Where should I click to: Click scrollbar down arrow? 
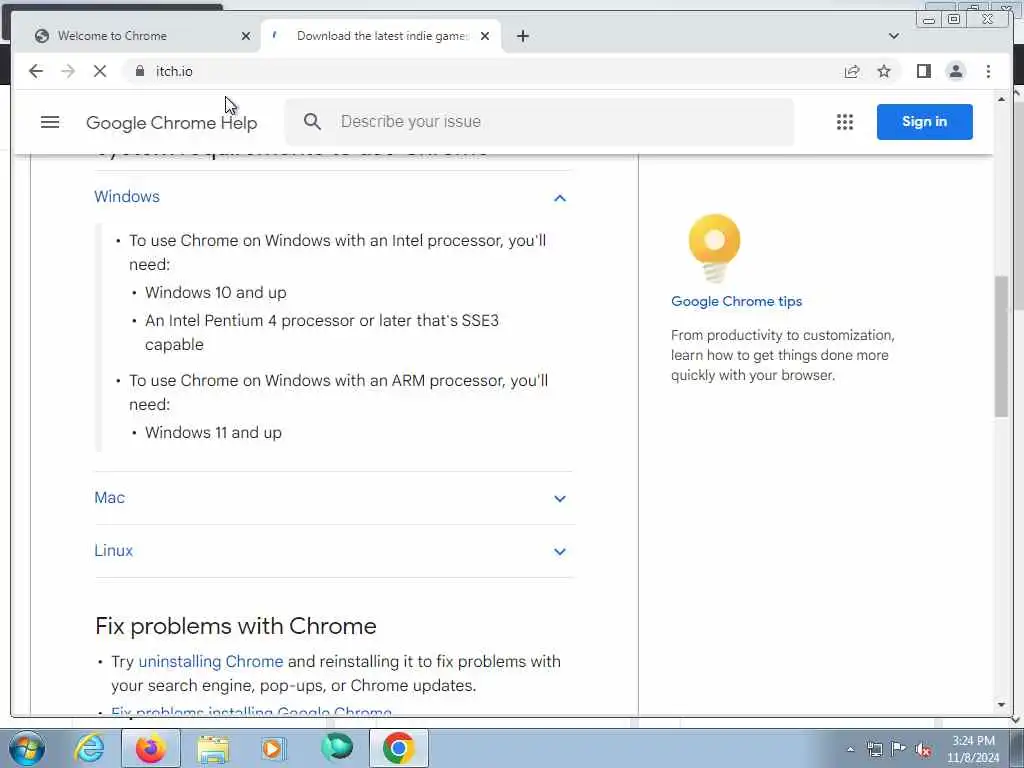1001,705
